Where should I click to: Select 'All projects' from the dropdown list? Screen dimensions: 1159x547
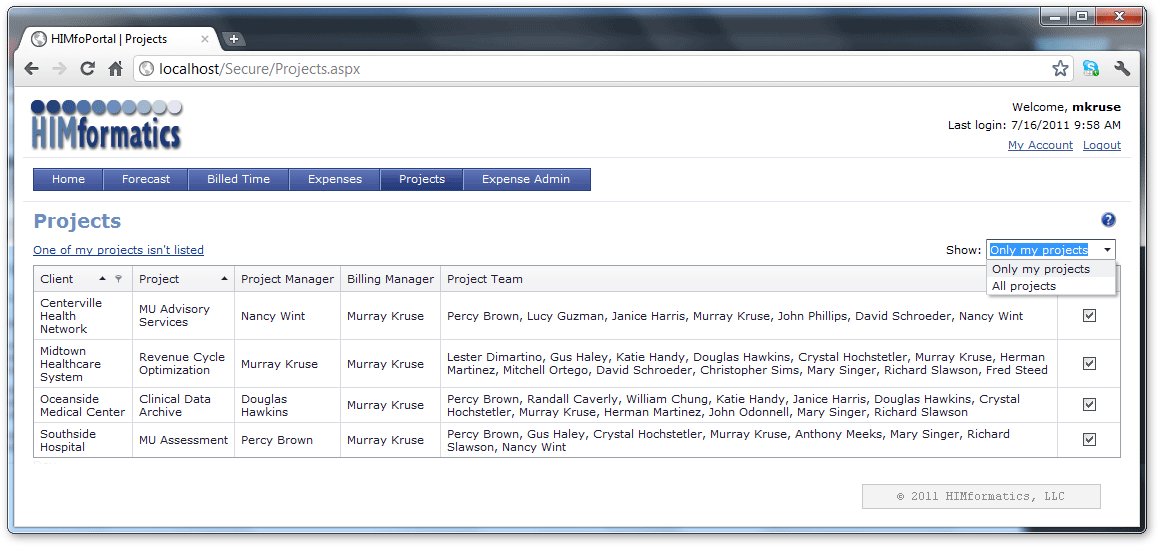tap(1024, 286)
